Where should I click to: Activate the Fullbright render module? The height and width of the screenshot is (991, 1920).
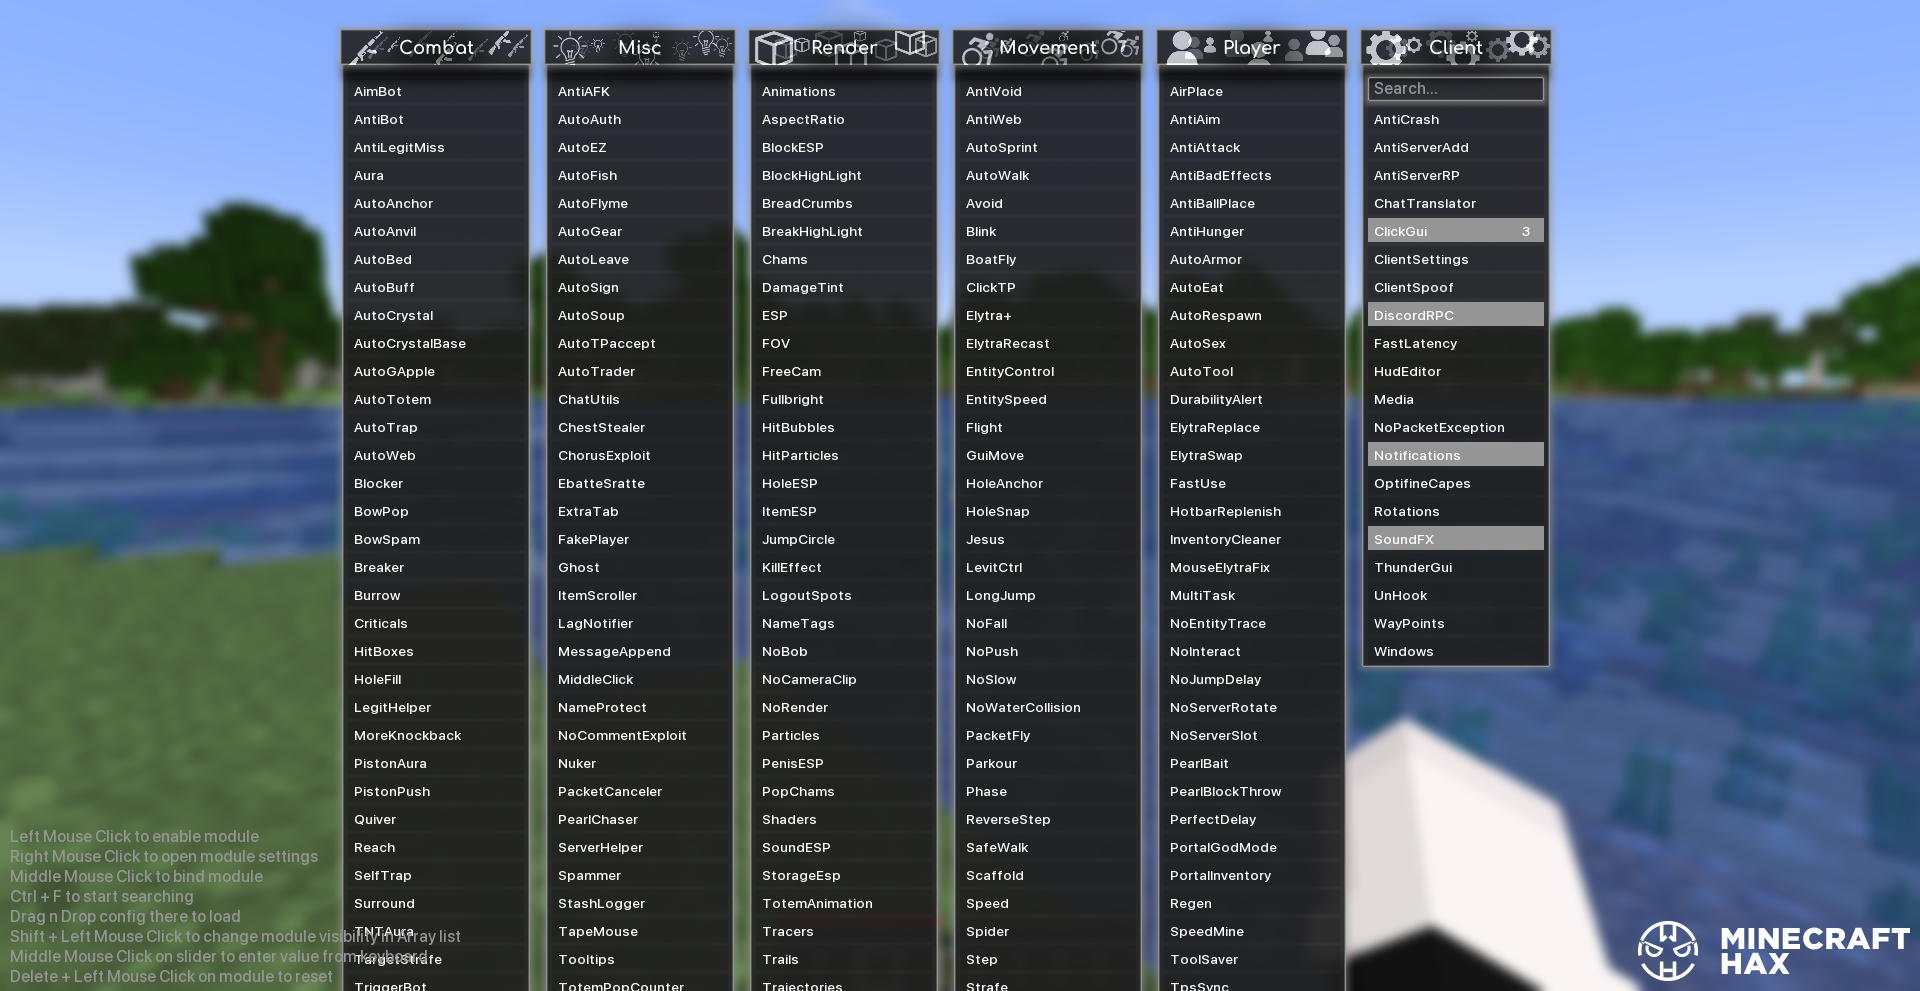click(792, 399)
